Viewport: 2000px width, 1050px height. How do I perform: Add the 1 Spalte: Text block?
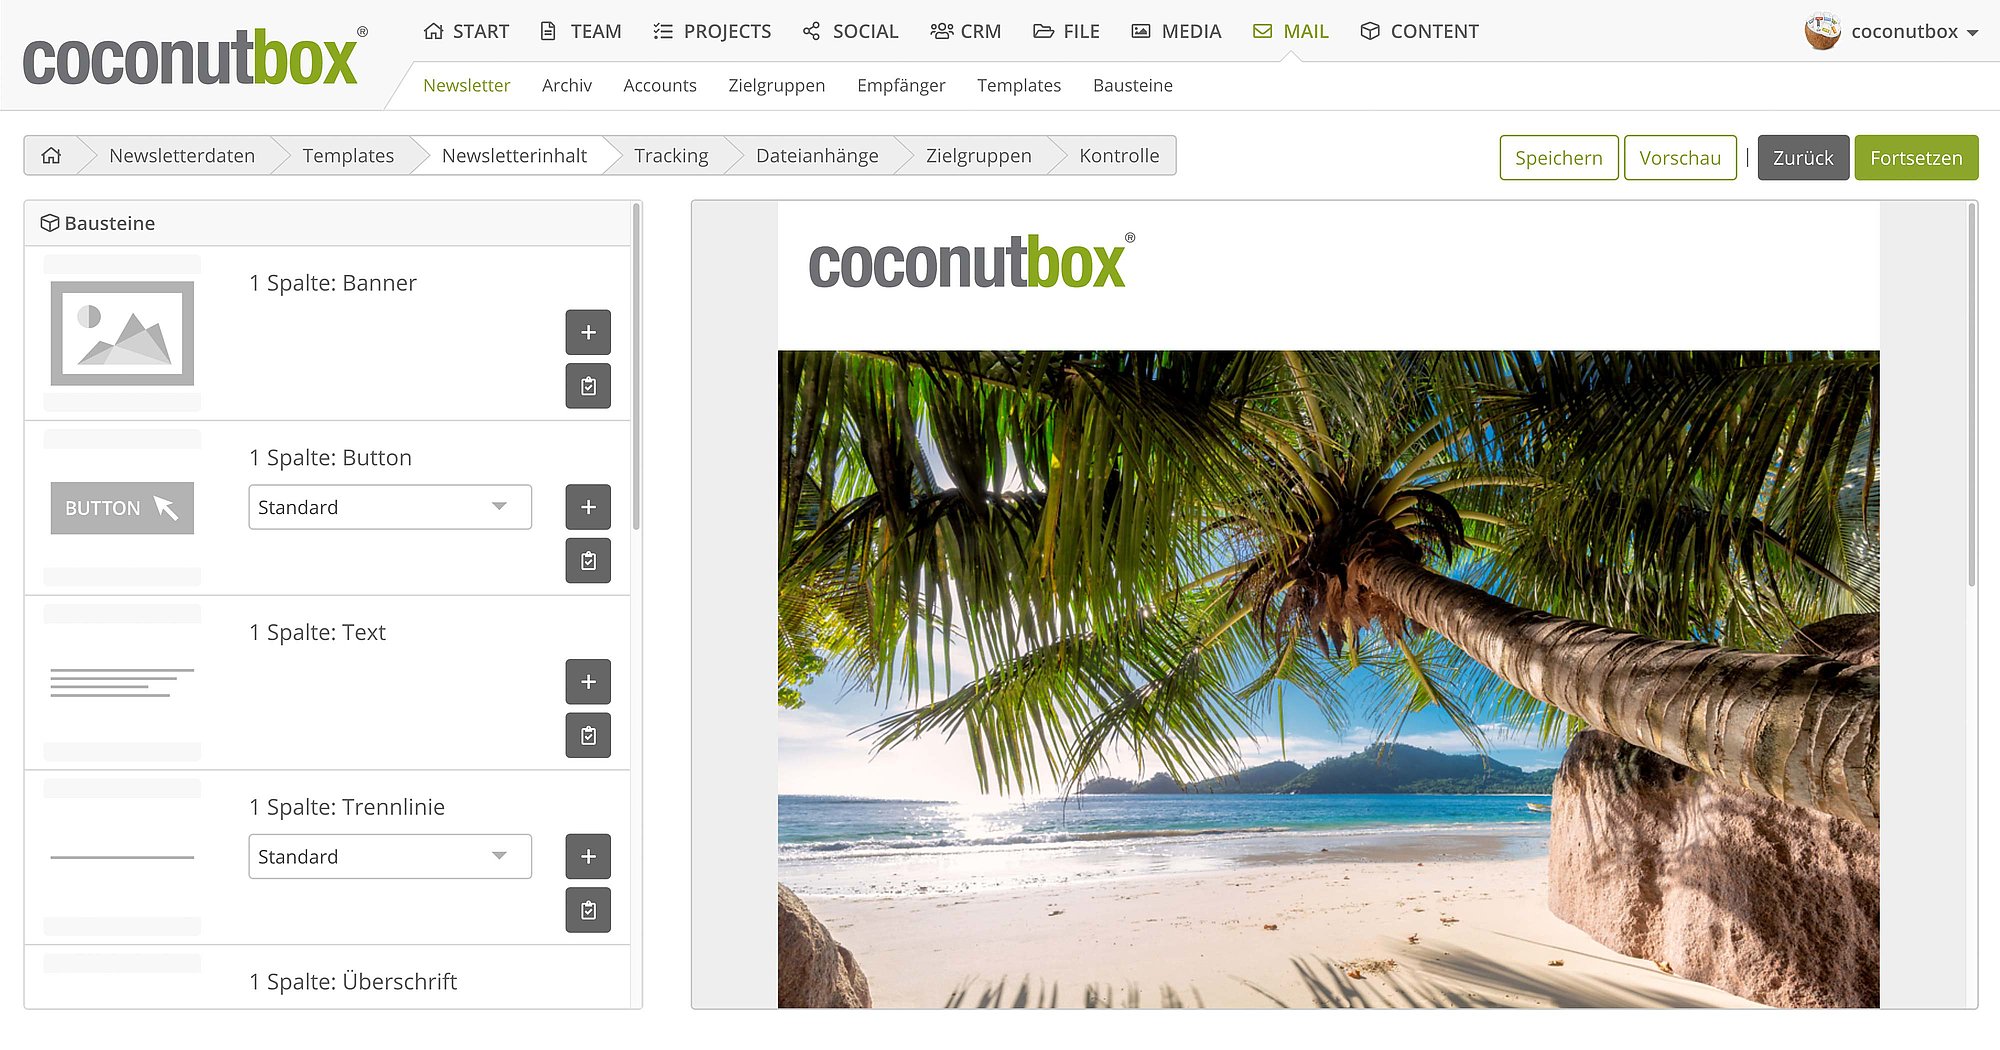[x=588, y=682]
